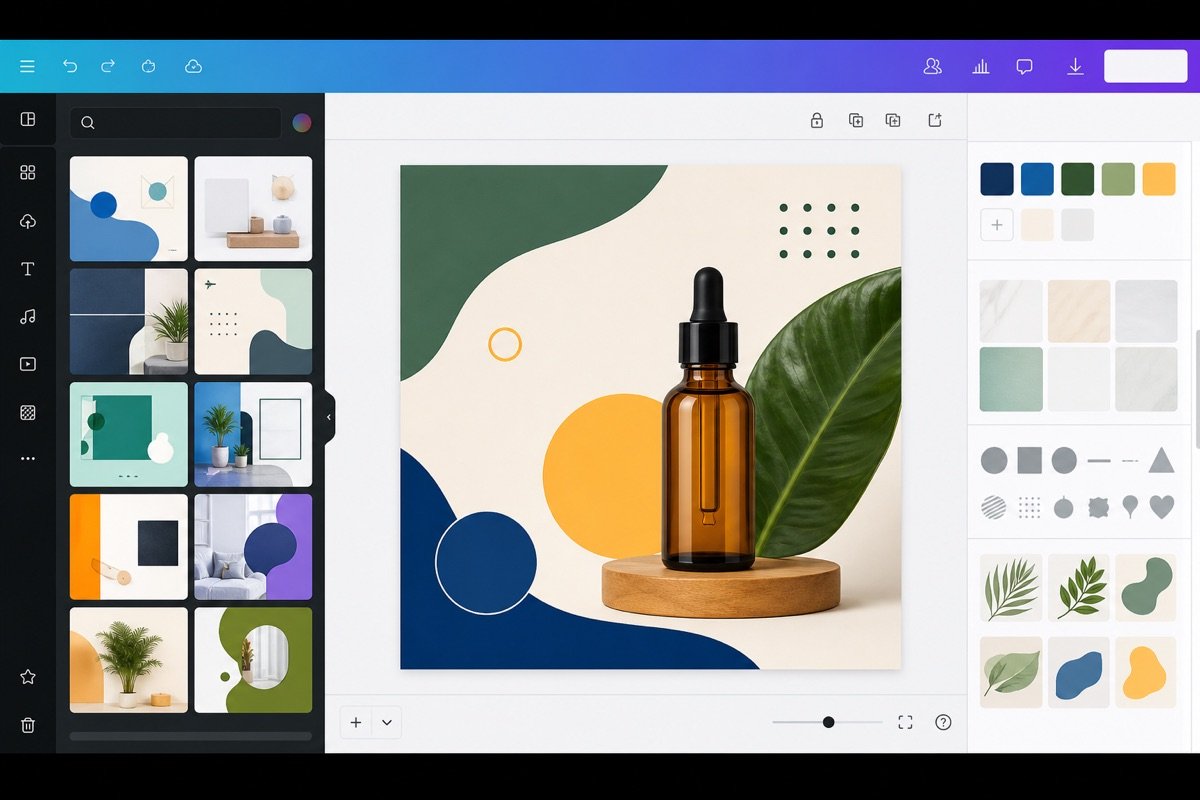Click the duplicate page icon above canvas
1200x800 pixels.
click(x=855, y=120)
